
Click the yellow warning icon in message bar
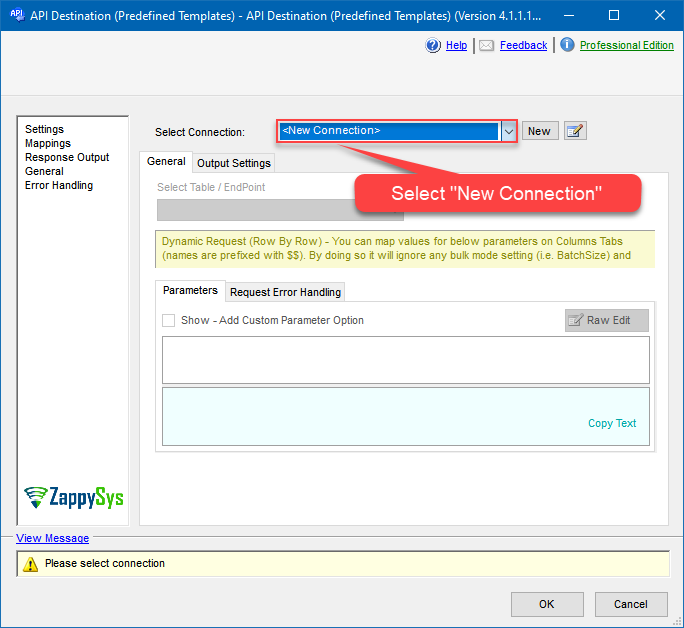pyautogui.click(x=30, y=564)
